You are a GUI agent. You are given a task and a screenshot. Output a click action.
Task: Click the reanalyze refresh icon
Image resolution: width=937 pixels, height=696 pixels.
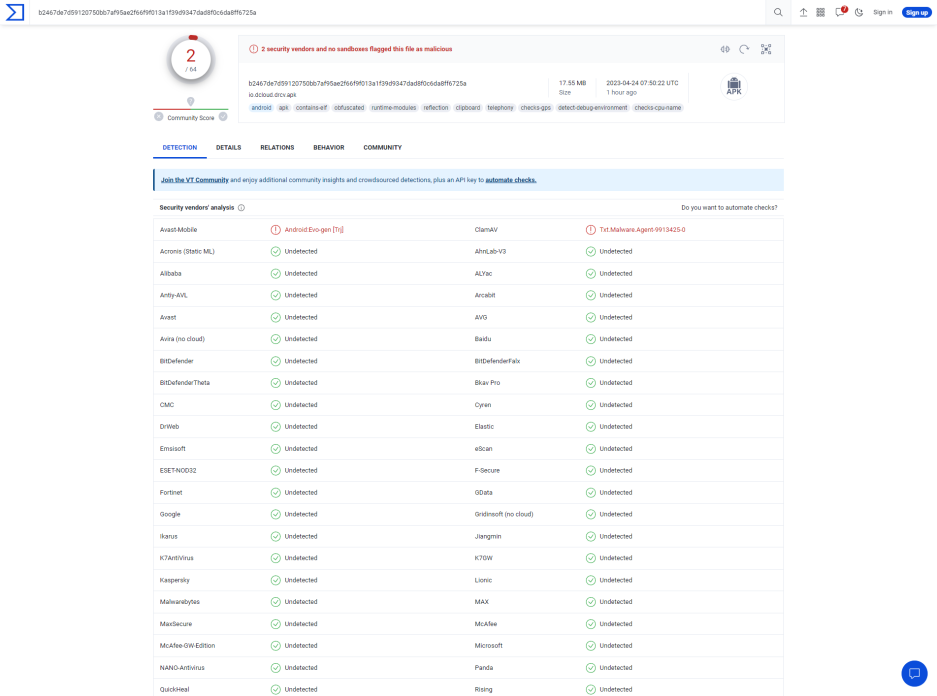click(x=744, y=49)
